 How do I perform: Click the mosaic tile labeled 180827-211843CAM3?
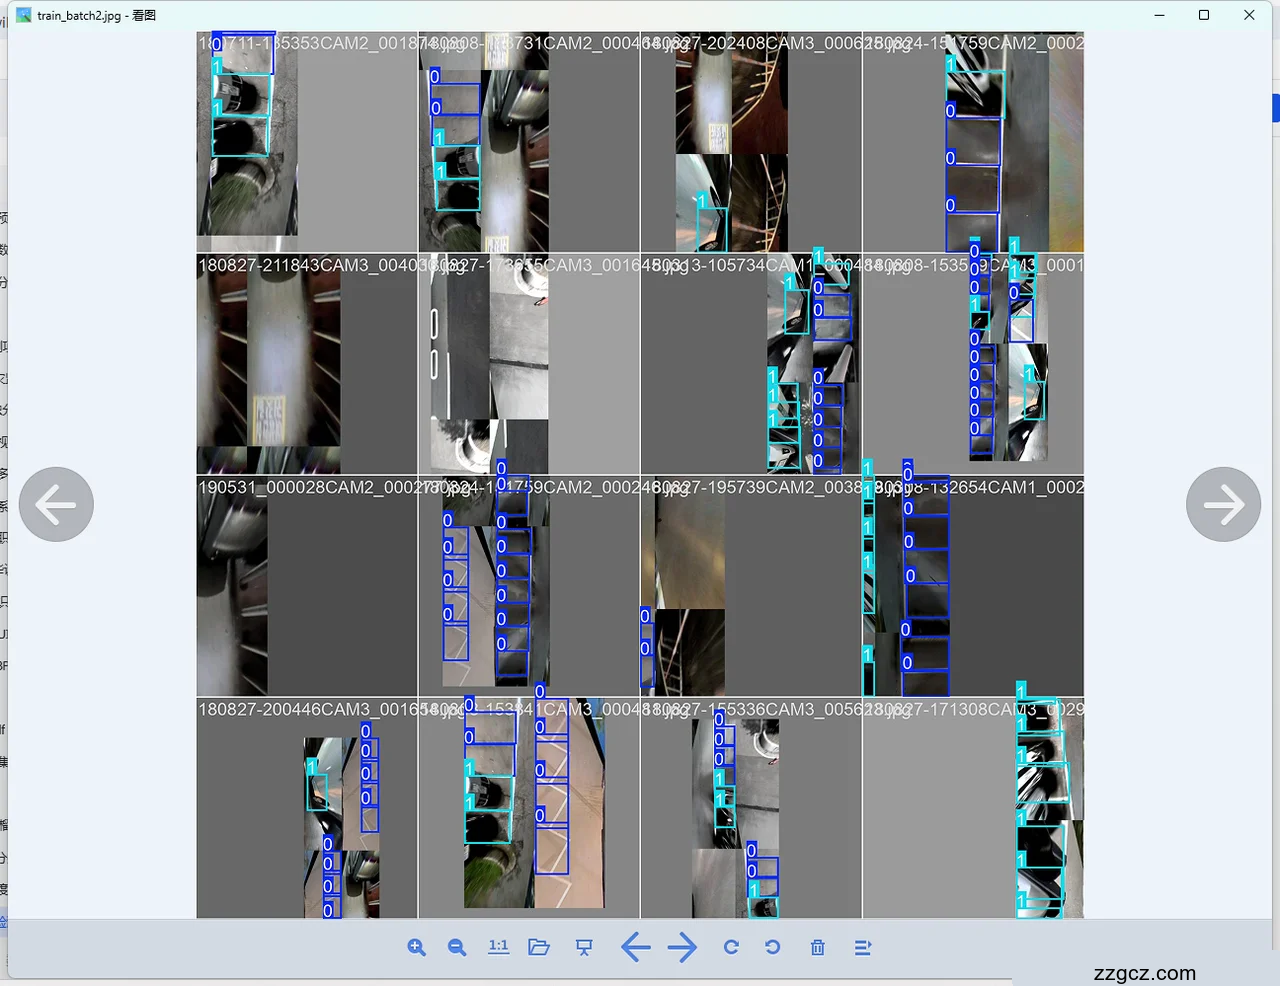pyautogui.click(x=307, y=364)
